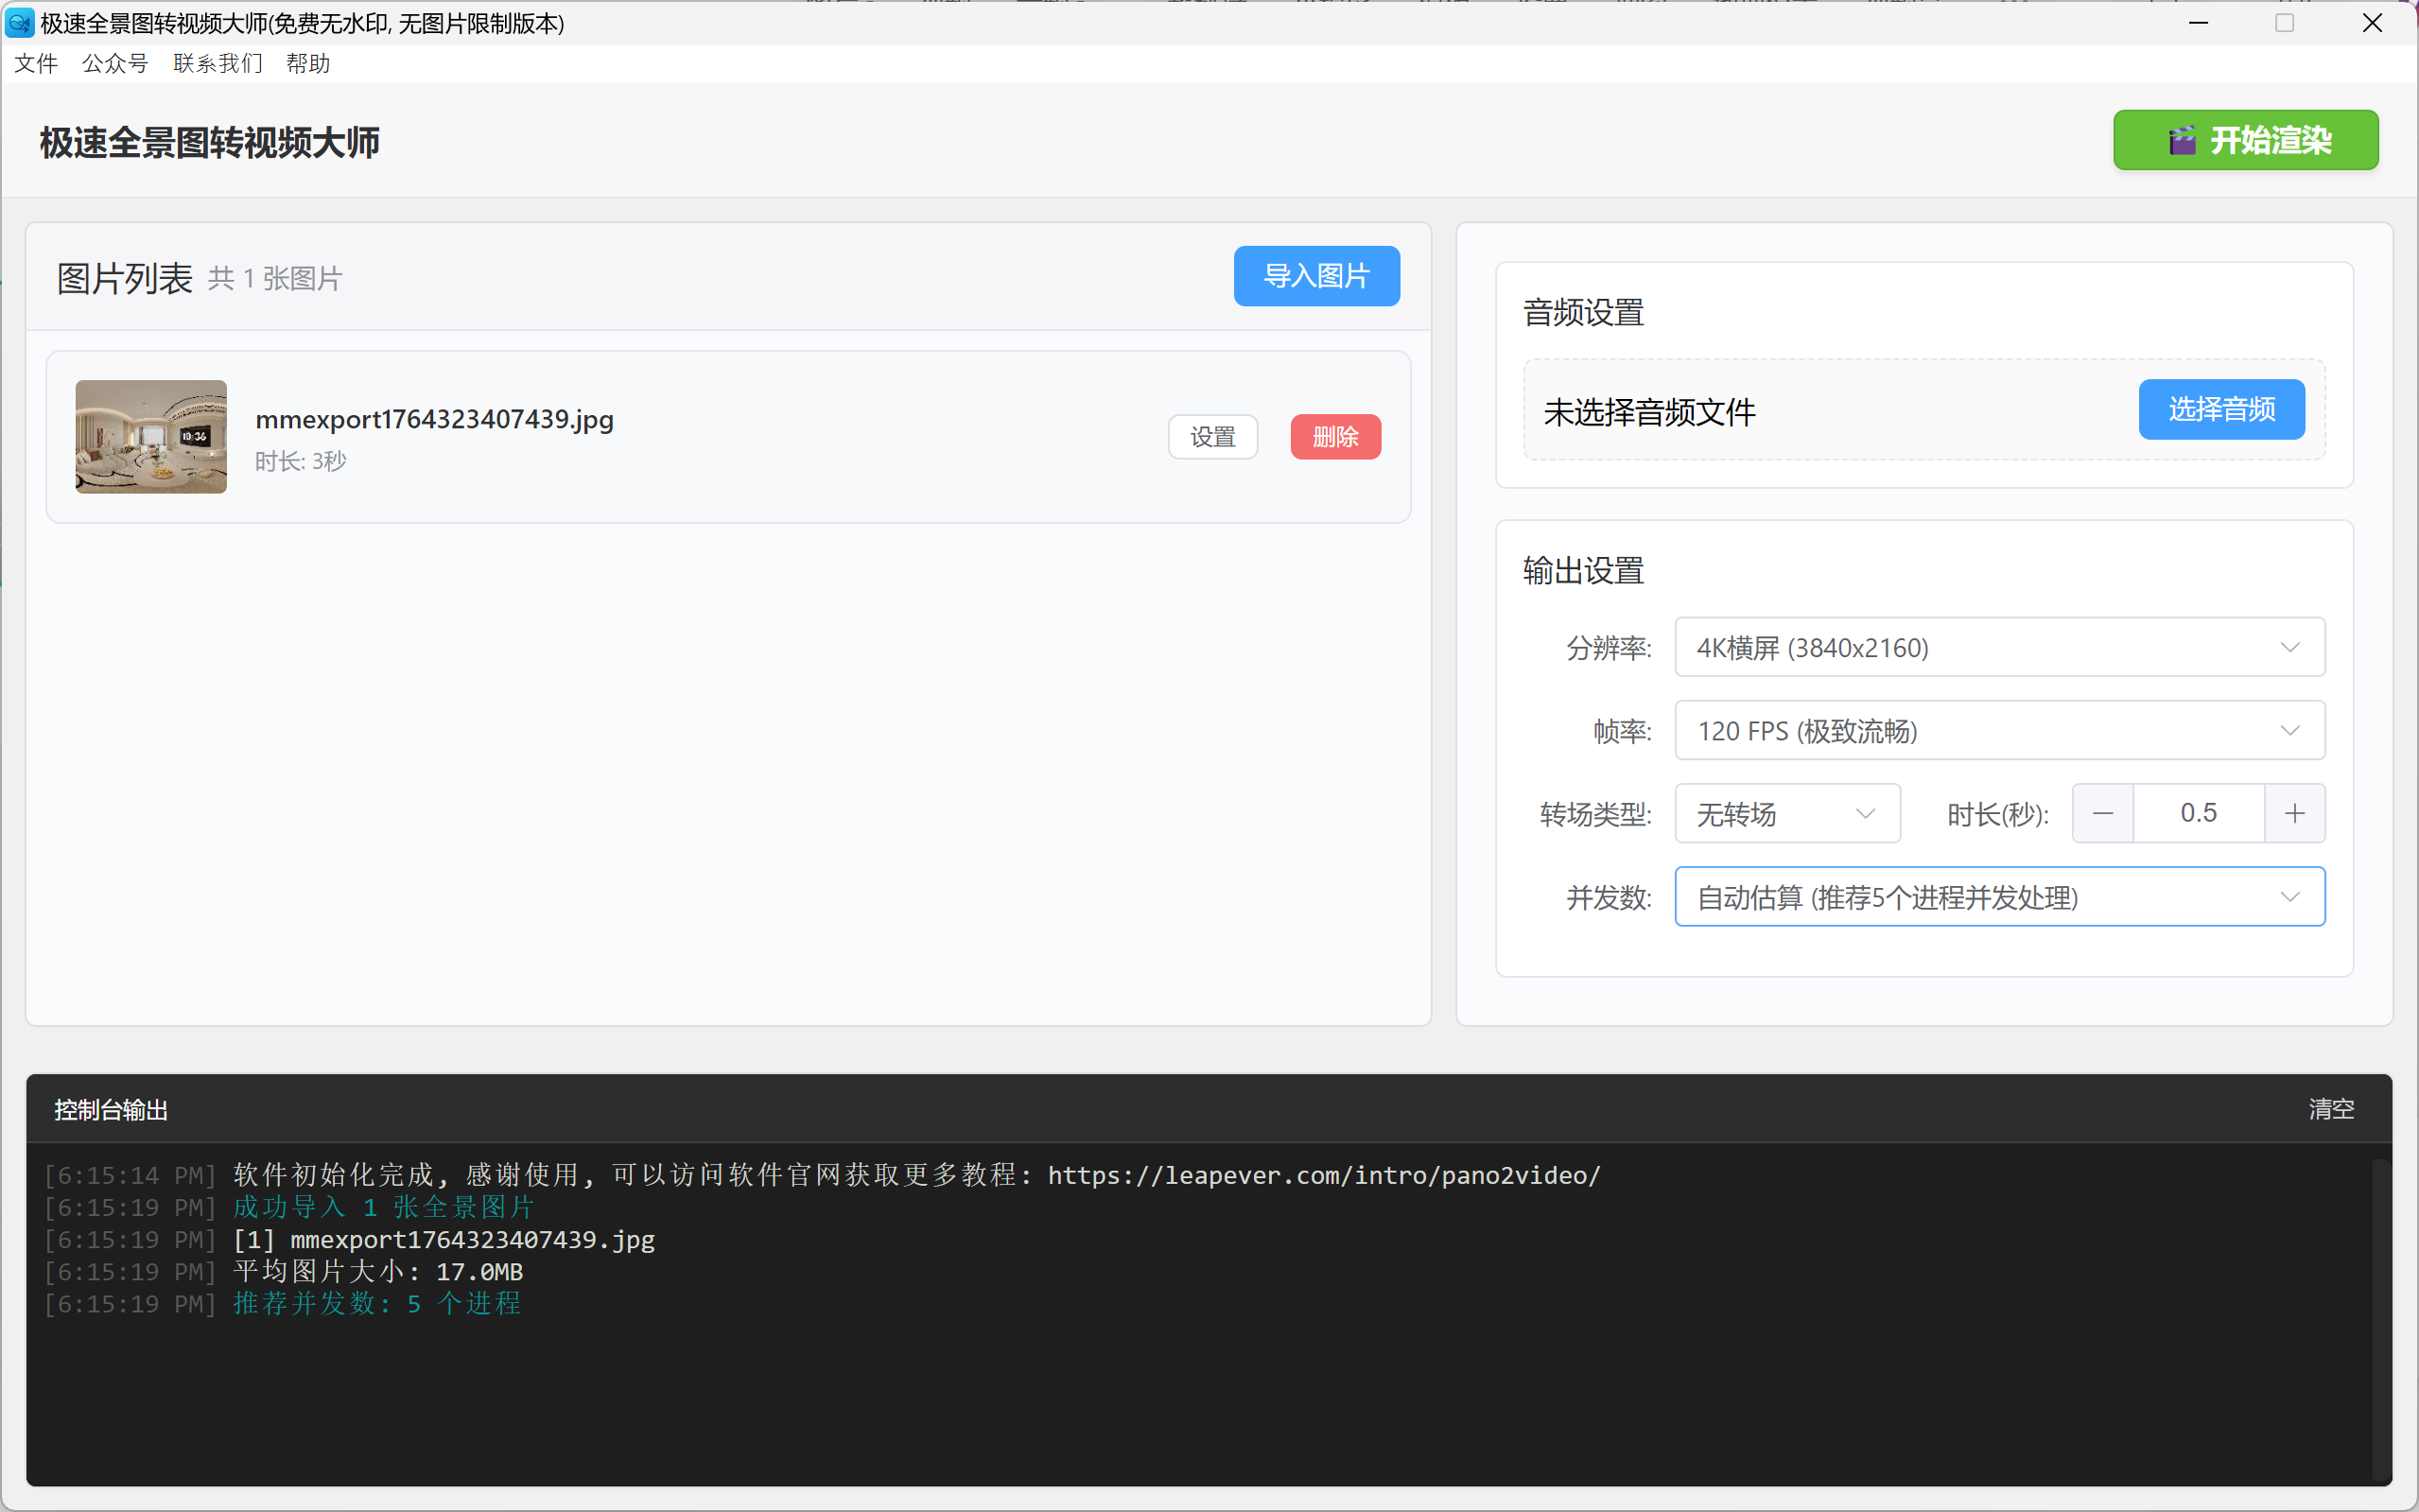Click the transition duration 0.5 input field
Image resolution: width=2419 pixels, height=1512 pixels.
click(x=2197, y=814)
